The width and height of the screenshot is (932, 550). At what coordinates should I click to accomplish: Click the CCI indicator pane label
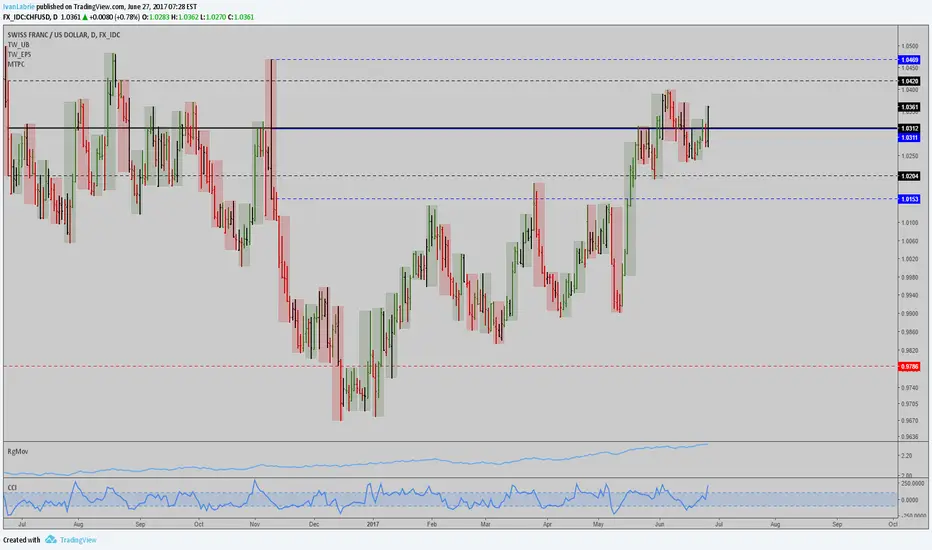point(12,488)
